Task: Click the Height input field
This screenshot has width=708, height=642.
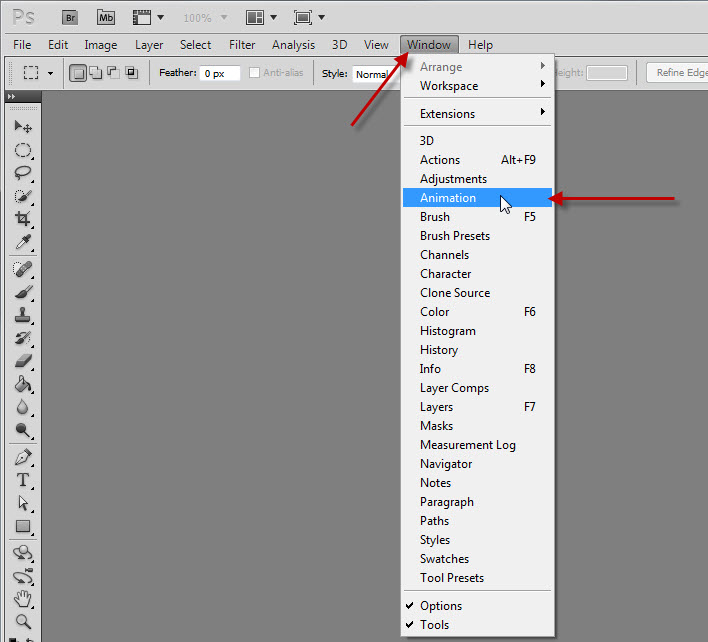Action: point(607,73)
